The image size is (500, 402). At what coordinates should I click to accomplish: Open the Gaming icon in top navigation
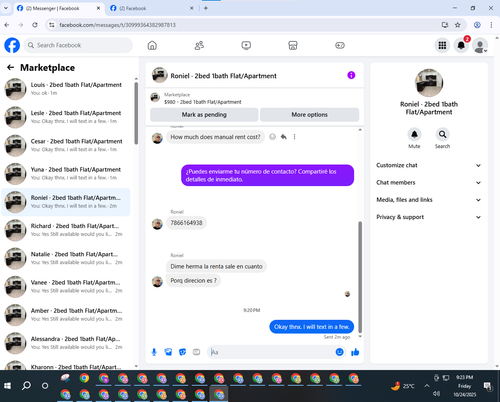(x=340, y=45)
